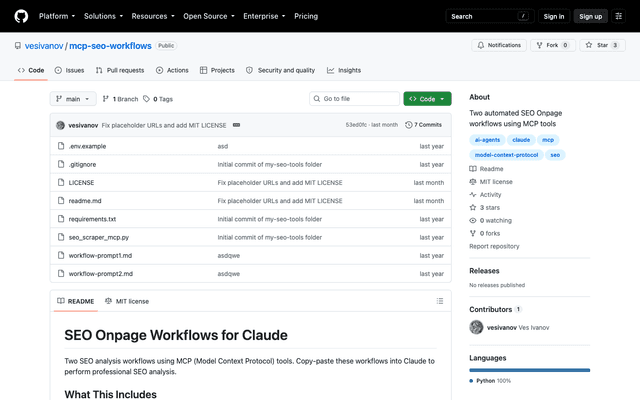
Task: Expand commit message ellipsis icon
Action: (236, 125)
